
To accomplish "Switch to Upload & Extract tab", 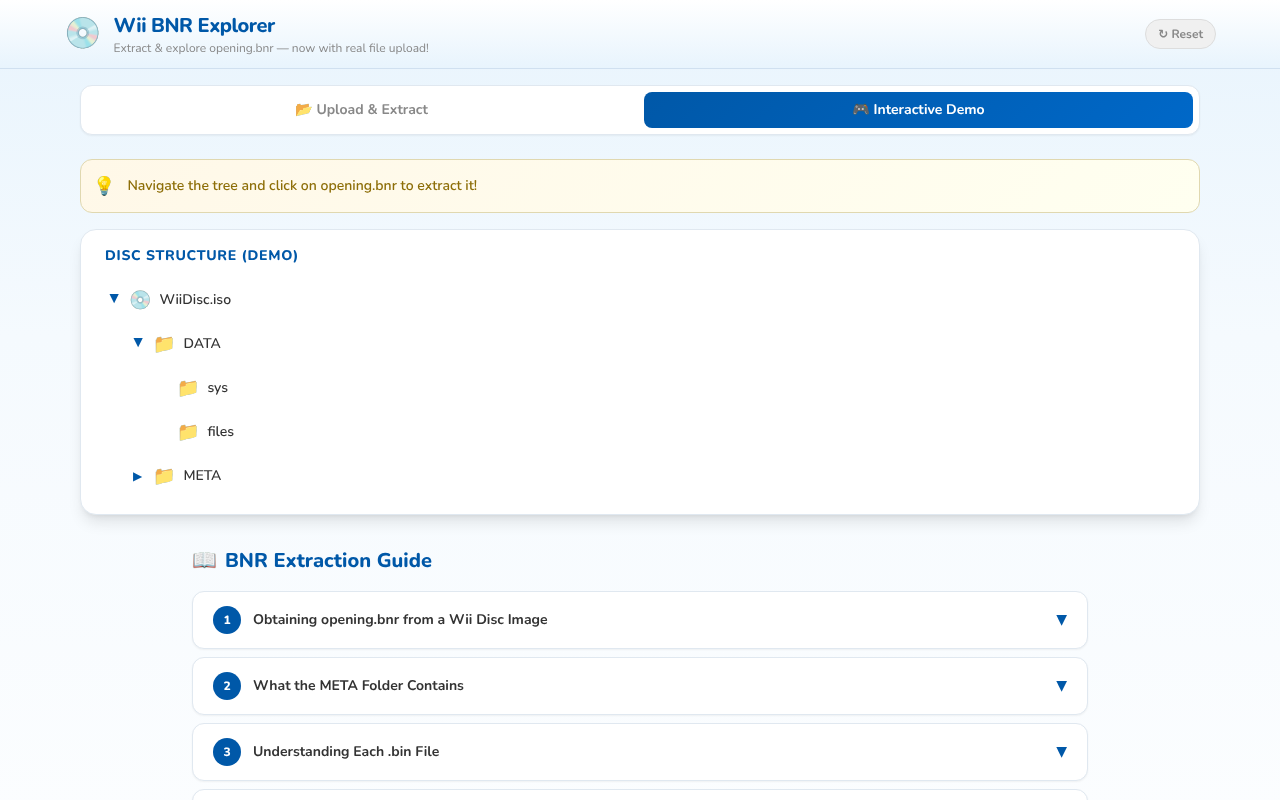I will tap(361, 110).
